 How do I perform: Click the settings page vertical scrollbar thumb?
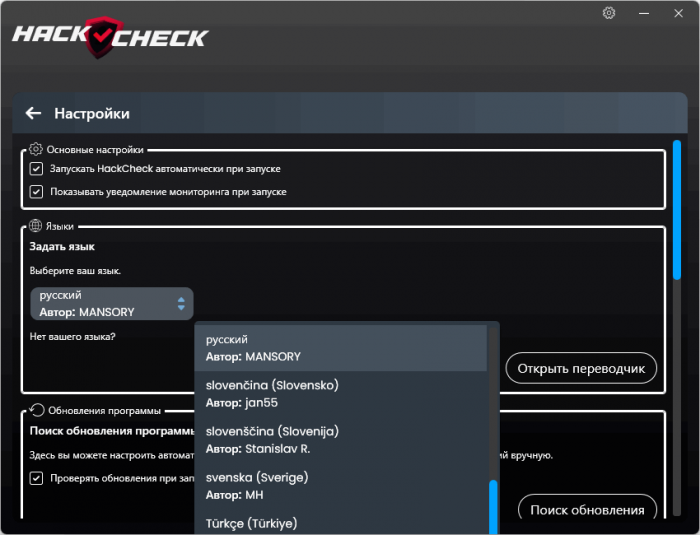click(677, 210)
